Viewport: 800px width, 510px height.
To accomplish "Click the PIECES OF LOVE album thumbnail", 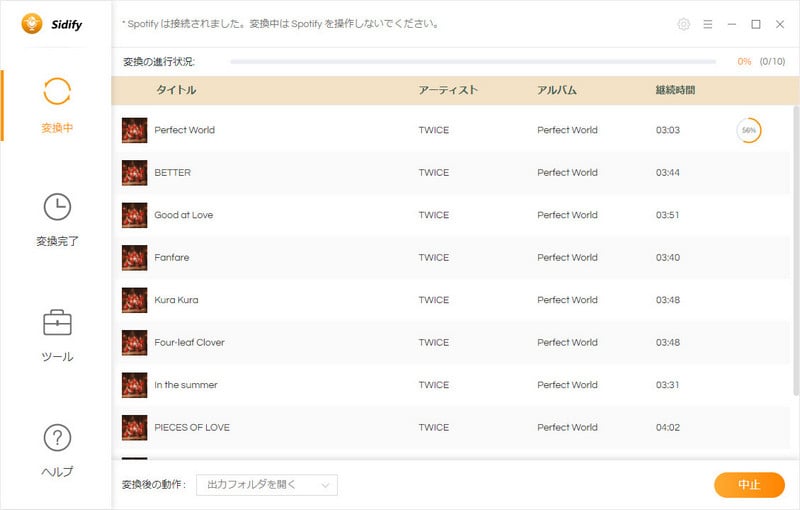I will (134, 427).
